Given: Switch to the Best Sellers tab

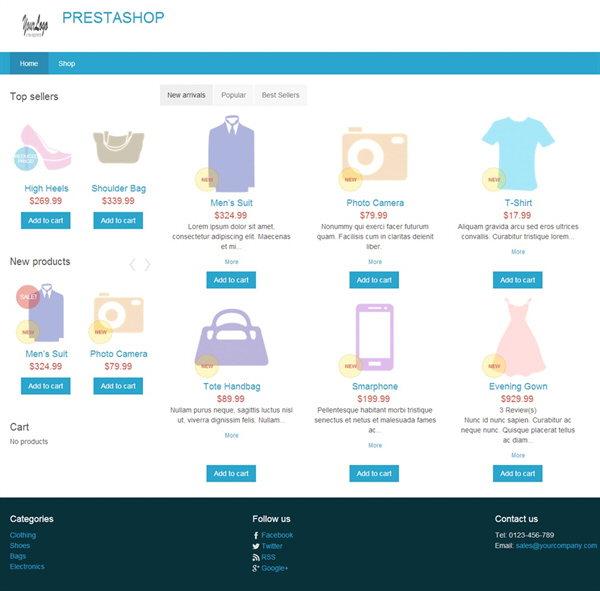Looking at the screenshot, I should (280, 95).
